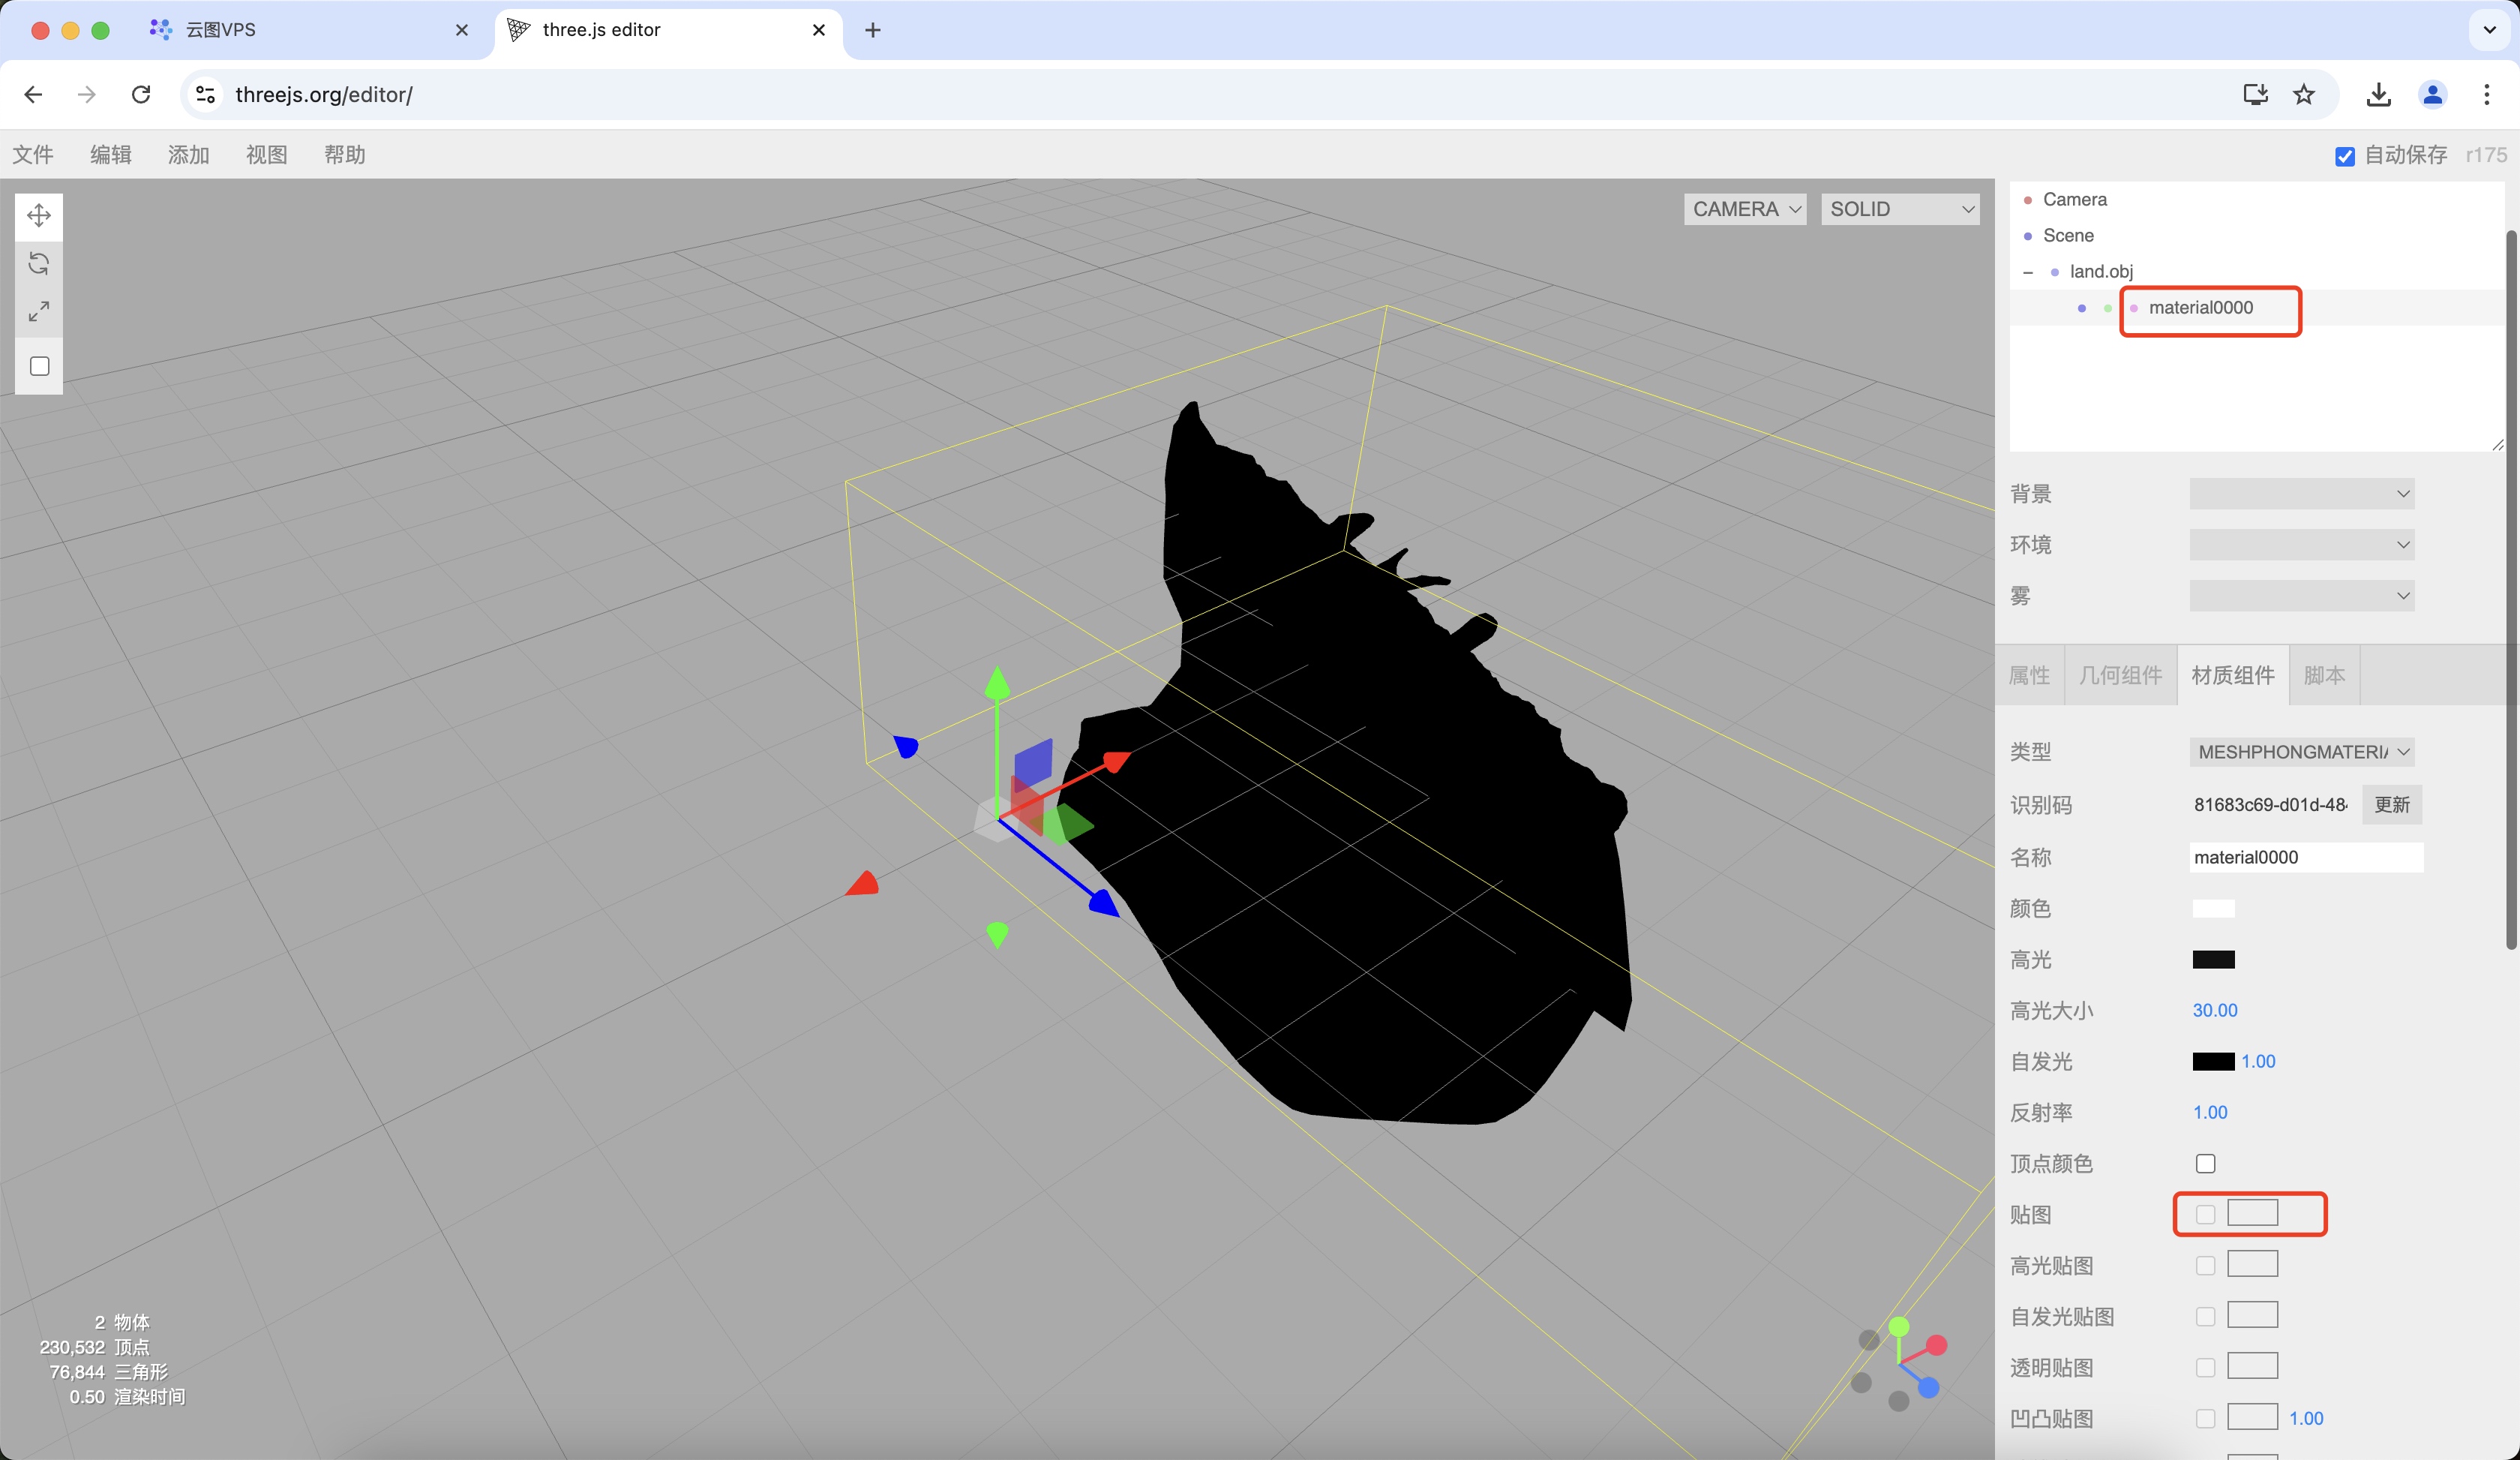Reload the three.js editor page
The image size is (2520, 1460).
tap(141, 94)
